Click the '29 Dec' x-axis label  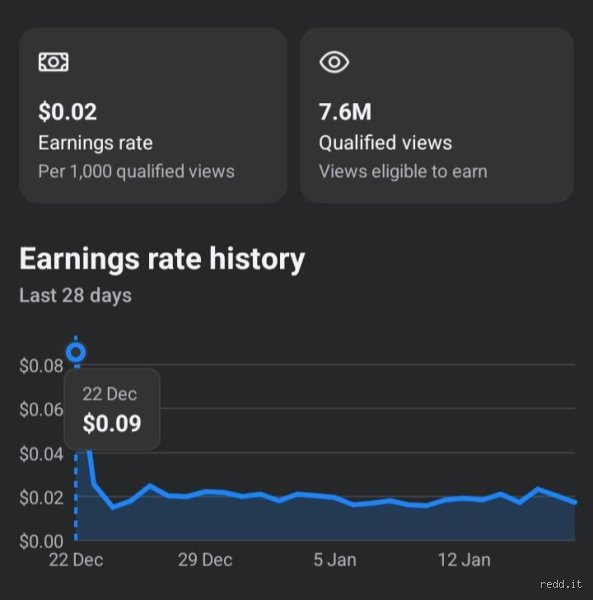tap(205, 560)
